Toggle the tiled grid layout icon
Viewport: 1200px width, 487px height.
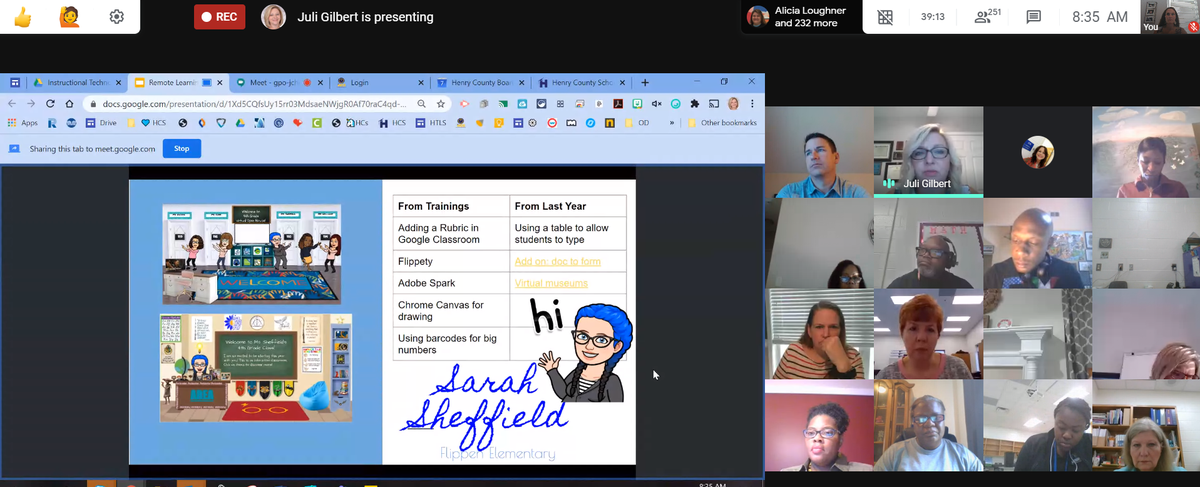884,17
